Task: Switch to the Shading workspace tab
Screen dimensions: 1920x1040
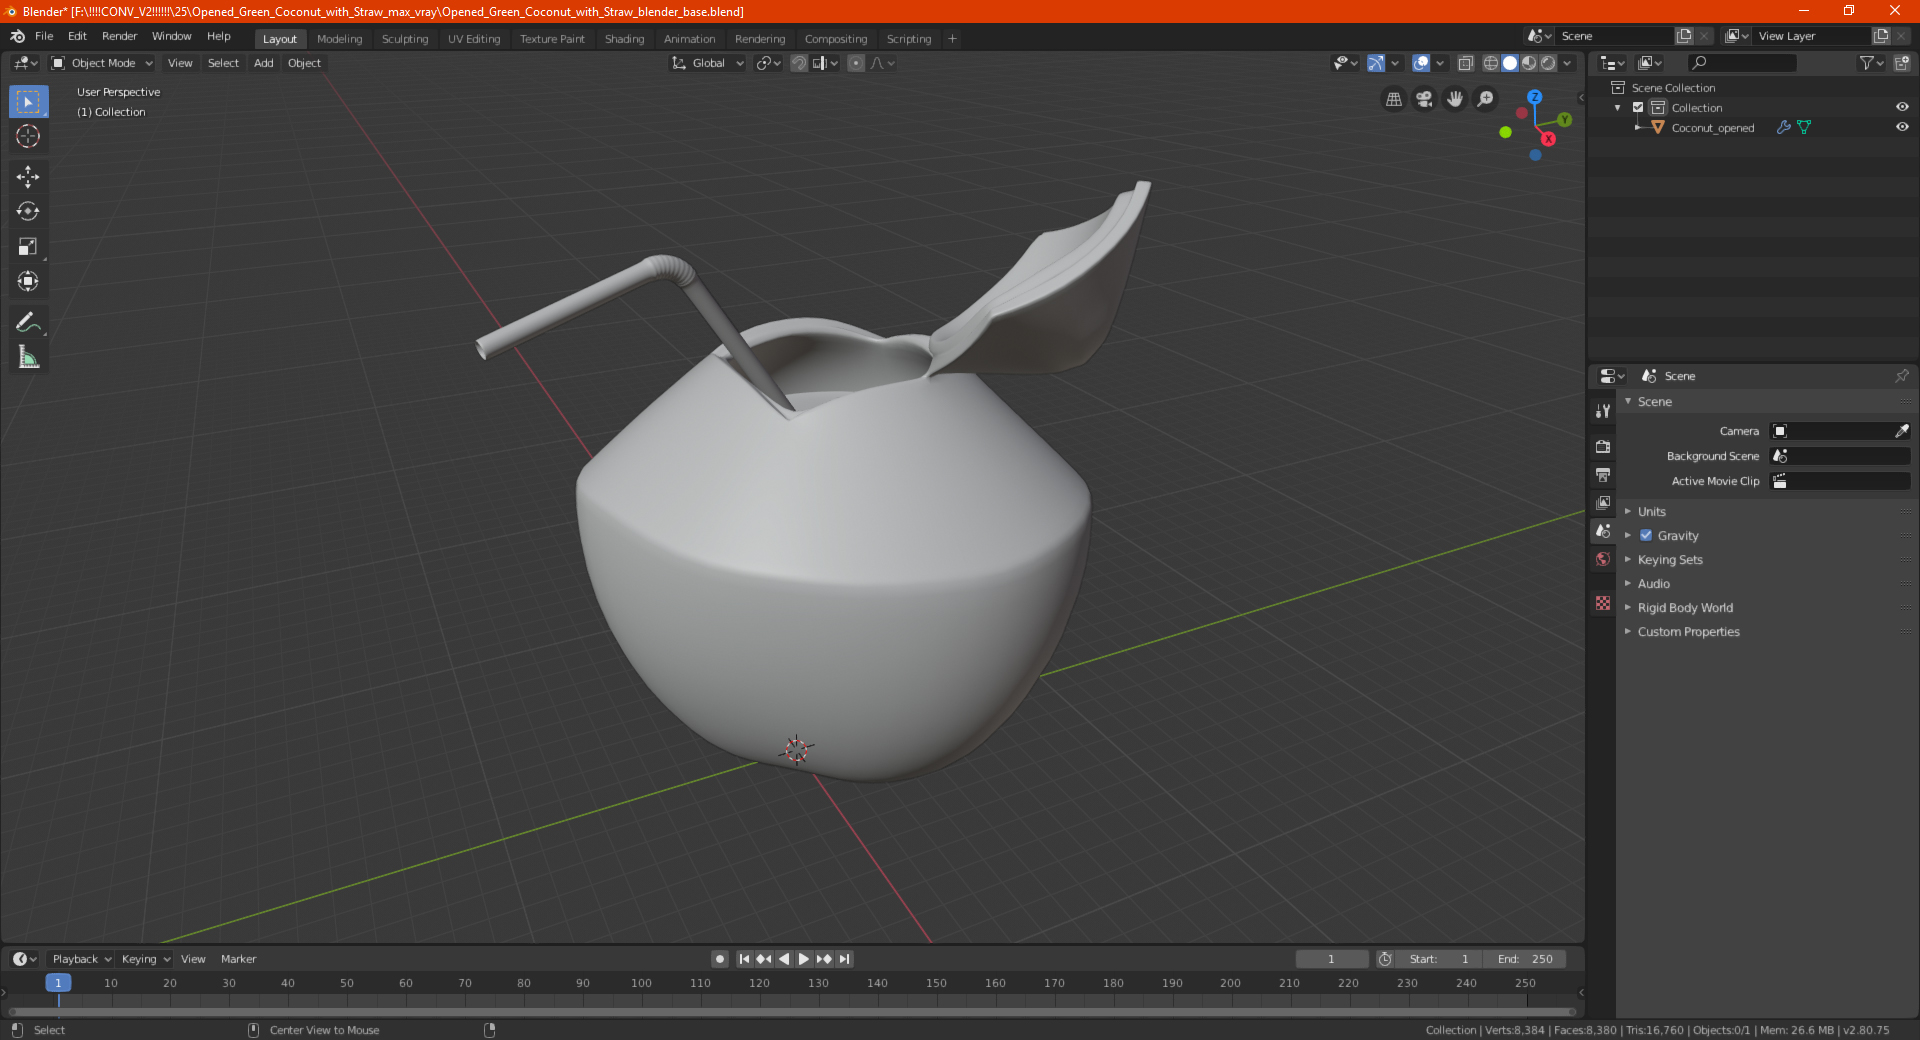Action: pyautogui.click(x=624, y=39)
